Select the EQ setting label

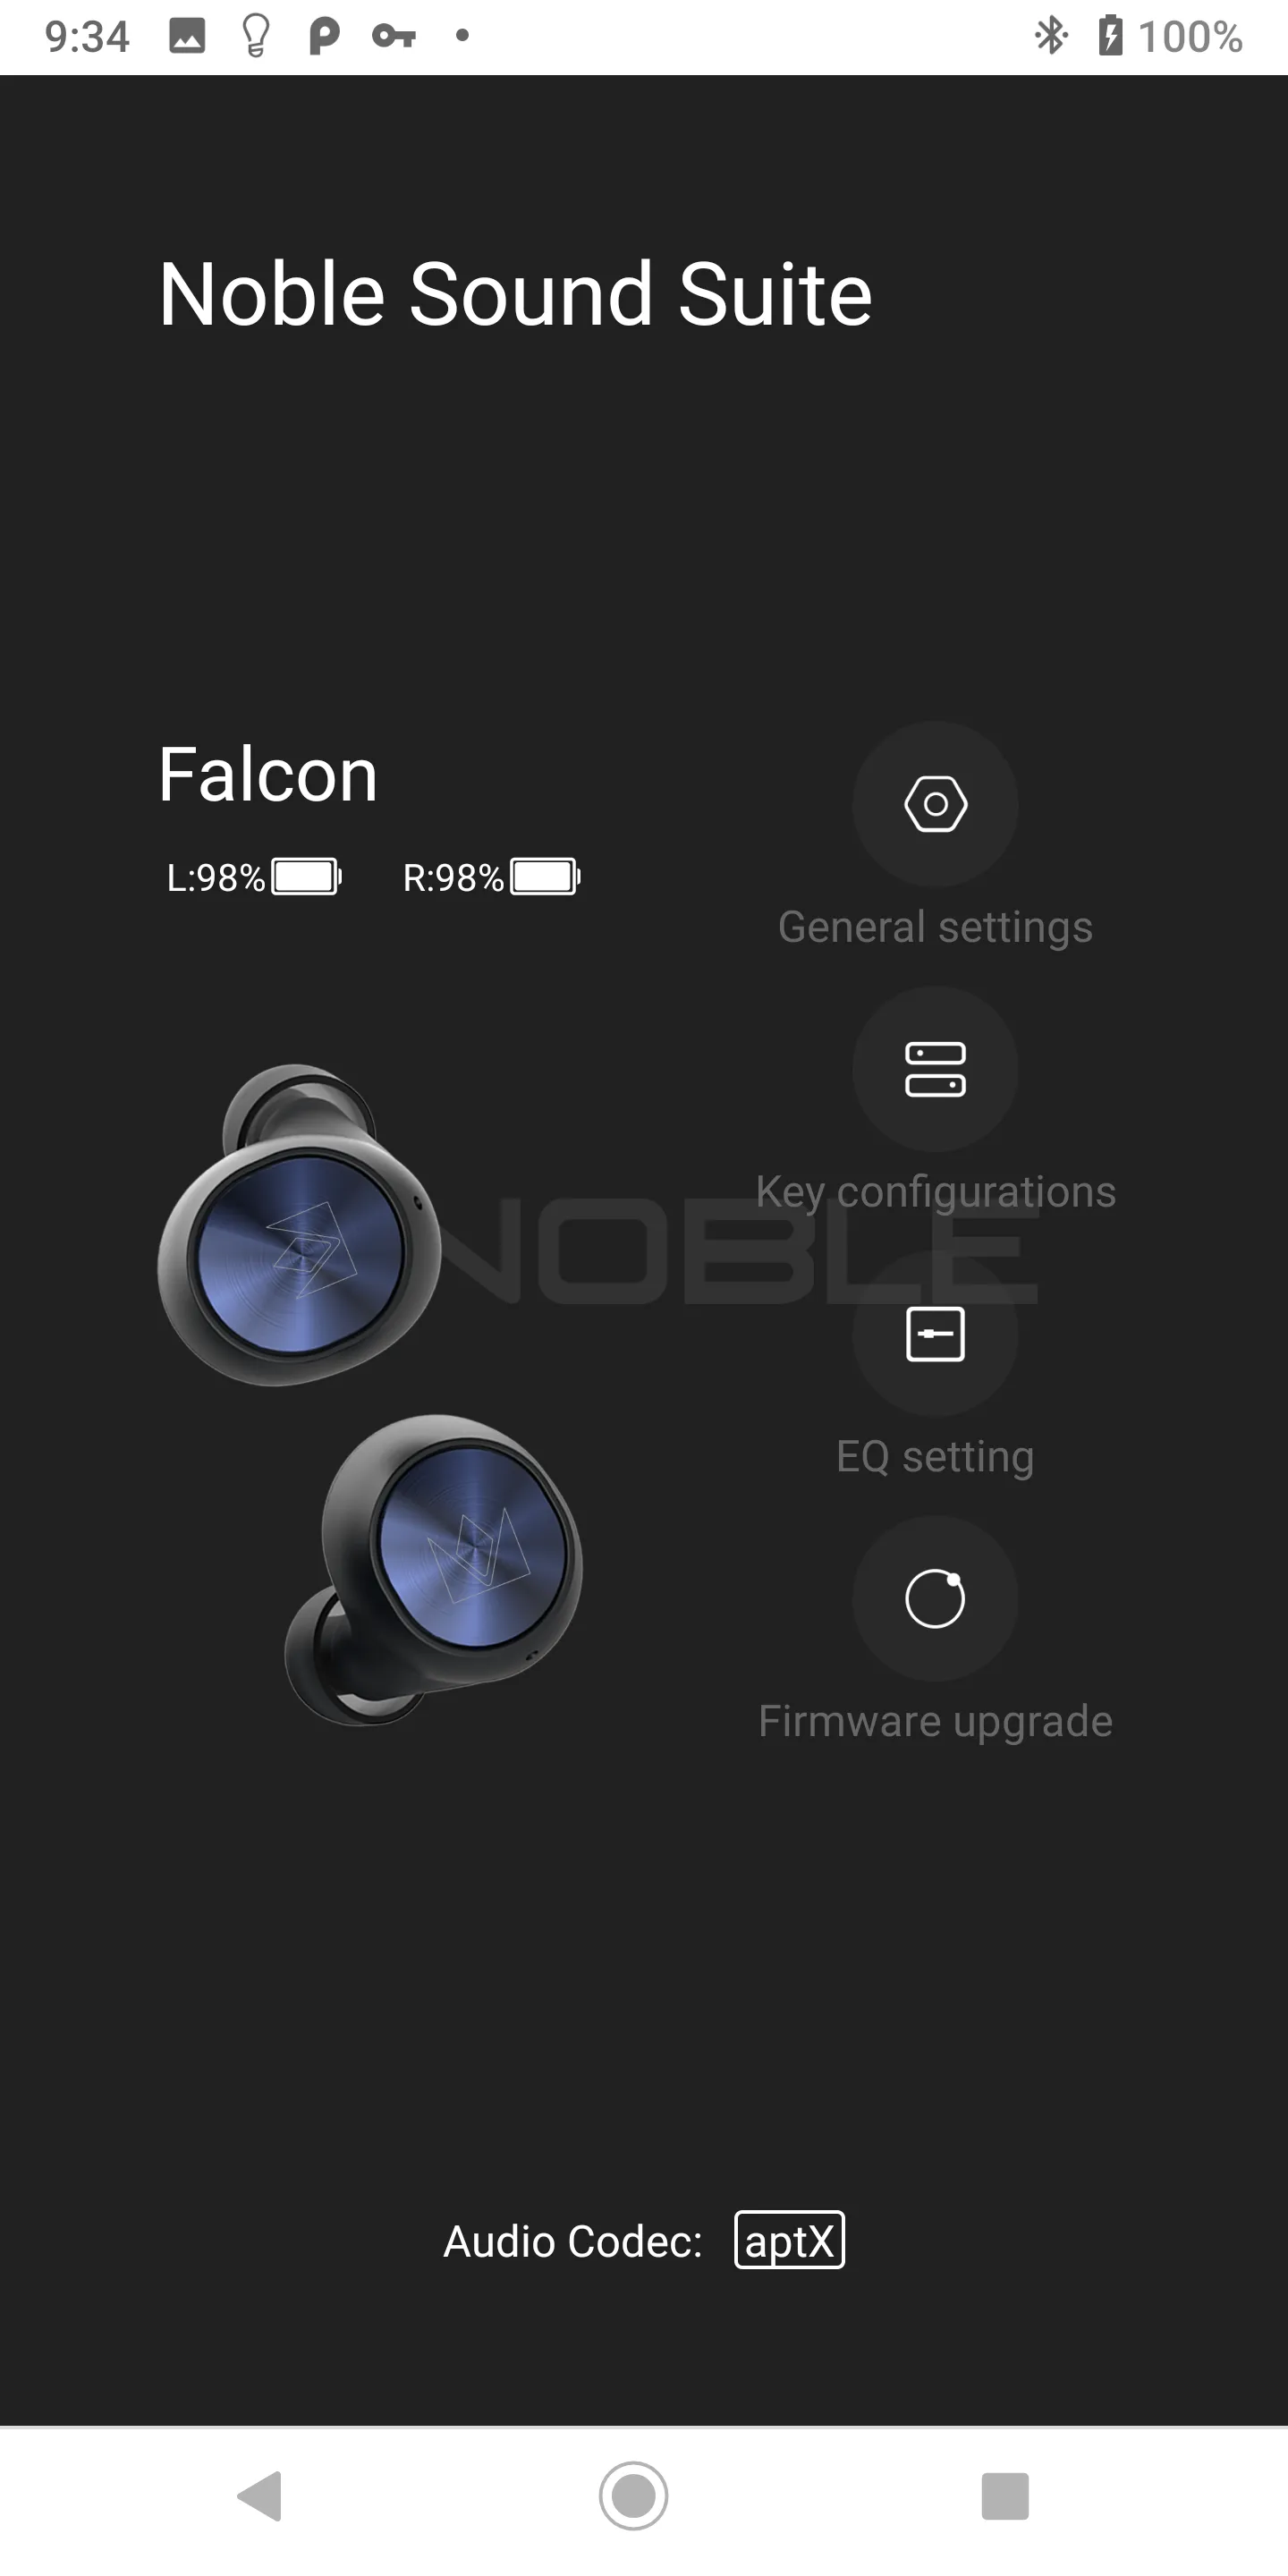pos(935,1457)
